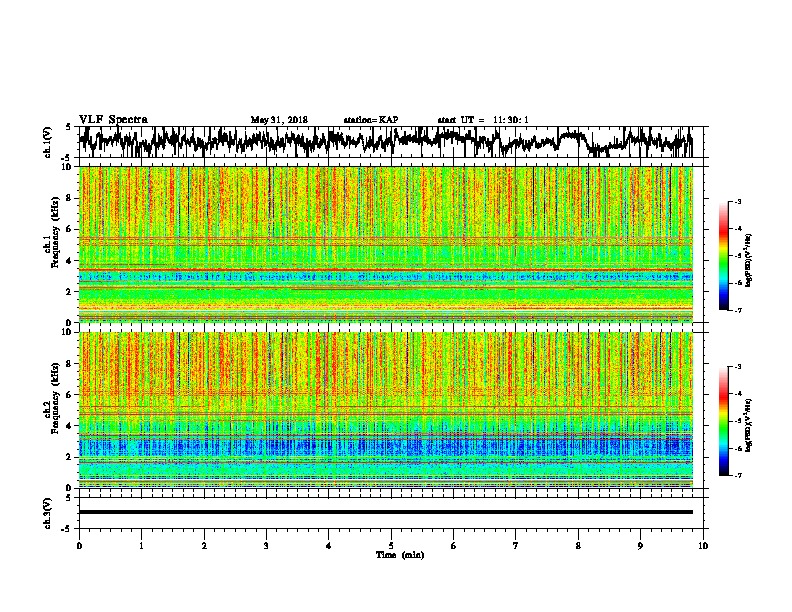This screenshot has height=612, width=792.
Task: Click the ch.1 spectrogram panel
Action: coord(386,244)
